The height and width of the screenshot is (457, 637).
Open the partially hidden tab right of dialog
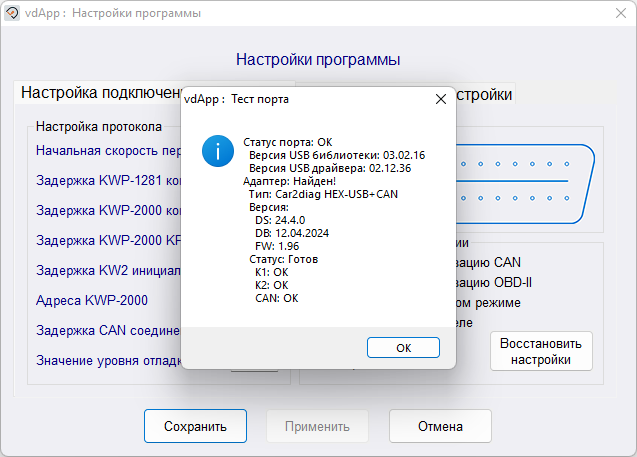485,94
